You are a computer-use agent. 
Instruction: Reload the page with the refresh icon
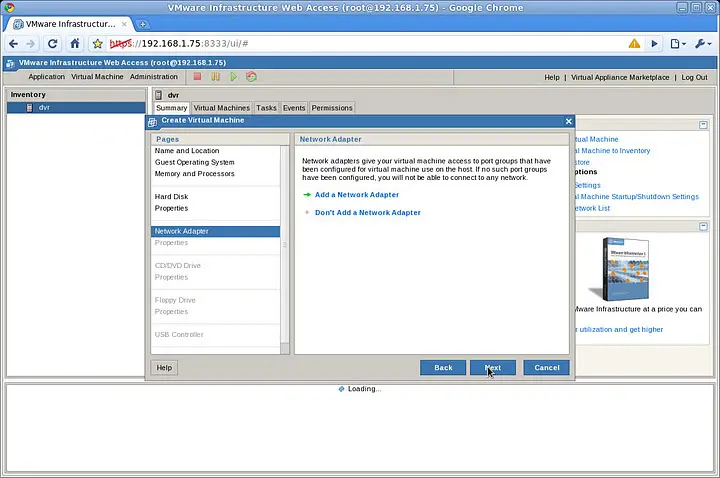click(52, 44)
